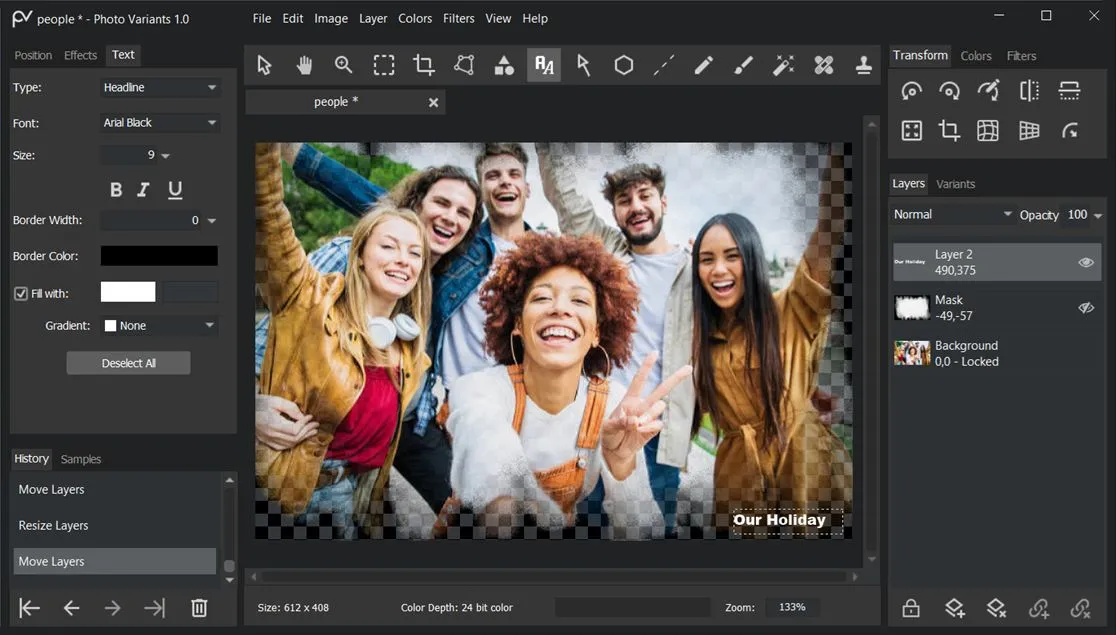The image size is (1116, 635).
Task: Click the Add New Layer icon
Action: coord(954,607)
